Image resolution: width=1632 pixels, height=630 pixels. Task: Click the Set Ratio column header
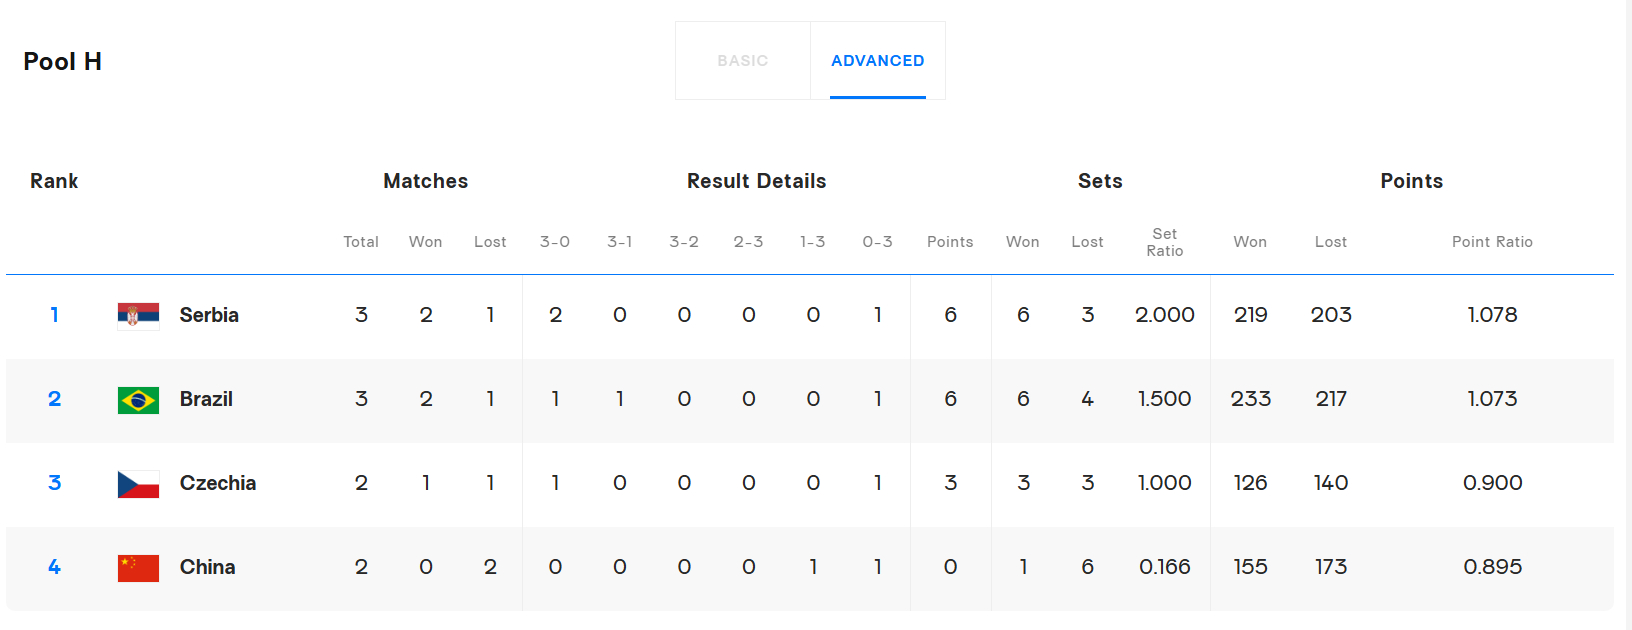pyautogui.click(x=1165, y=242)
